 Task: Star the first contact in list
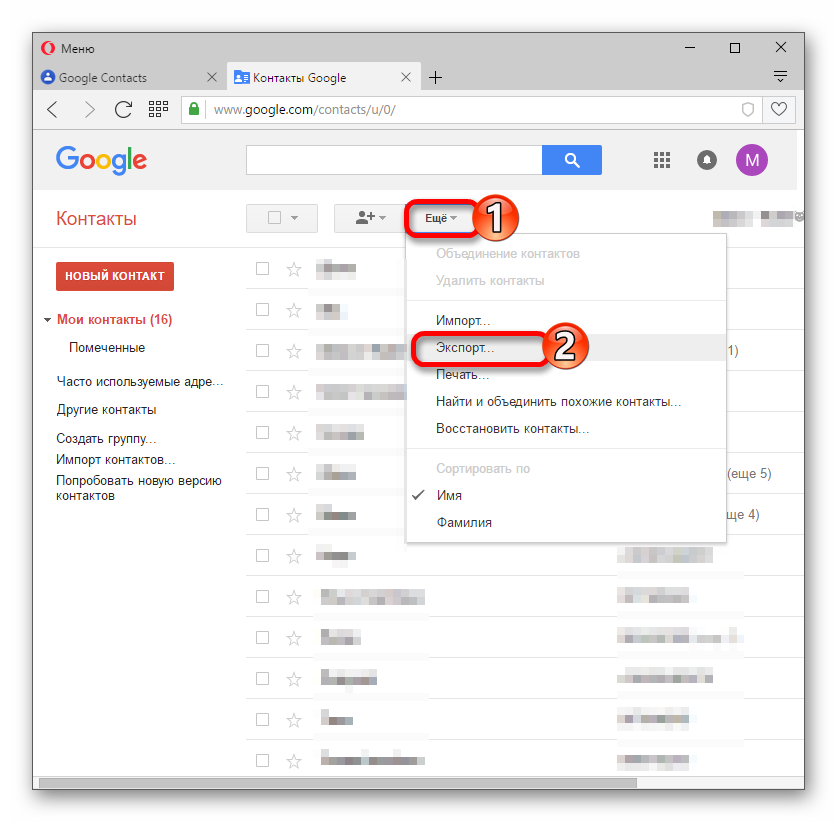294,269
